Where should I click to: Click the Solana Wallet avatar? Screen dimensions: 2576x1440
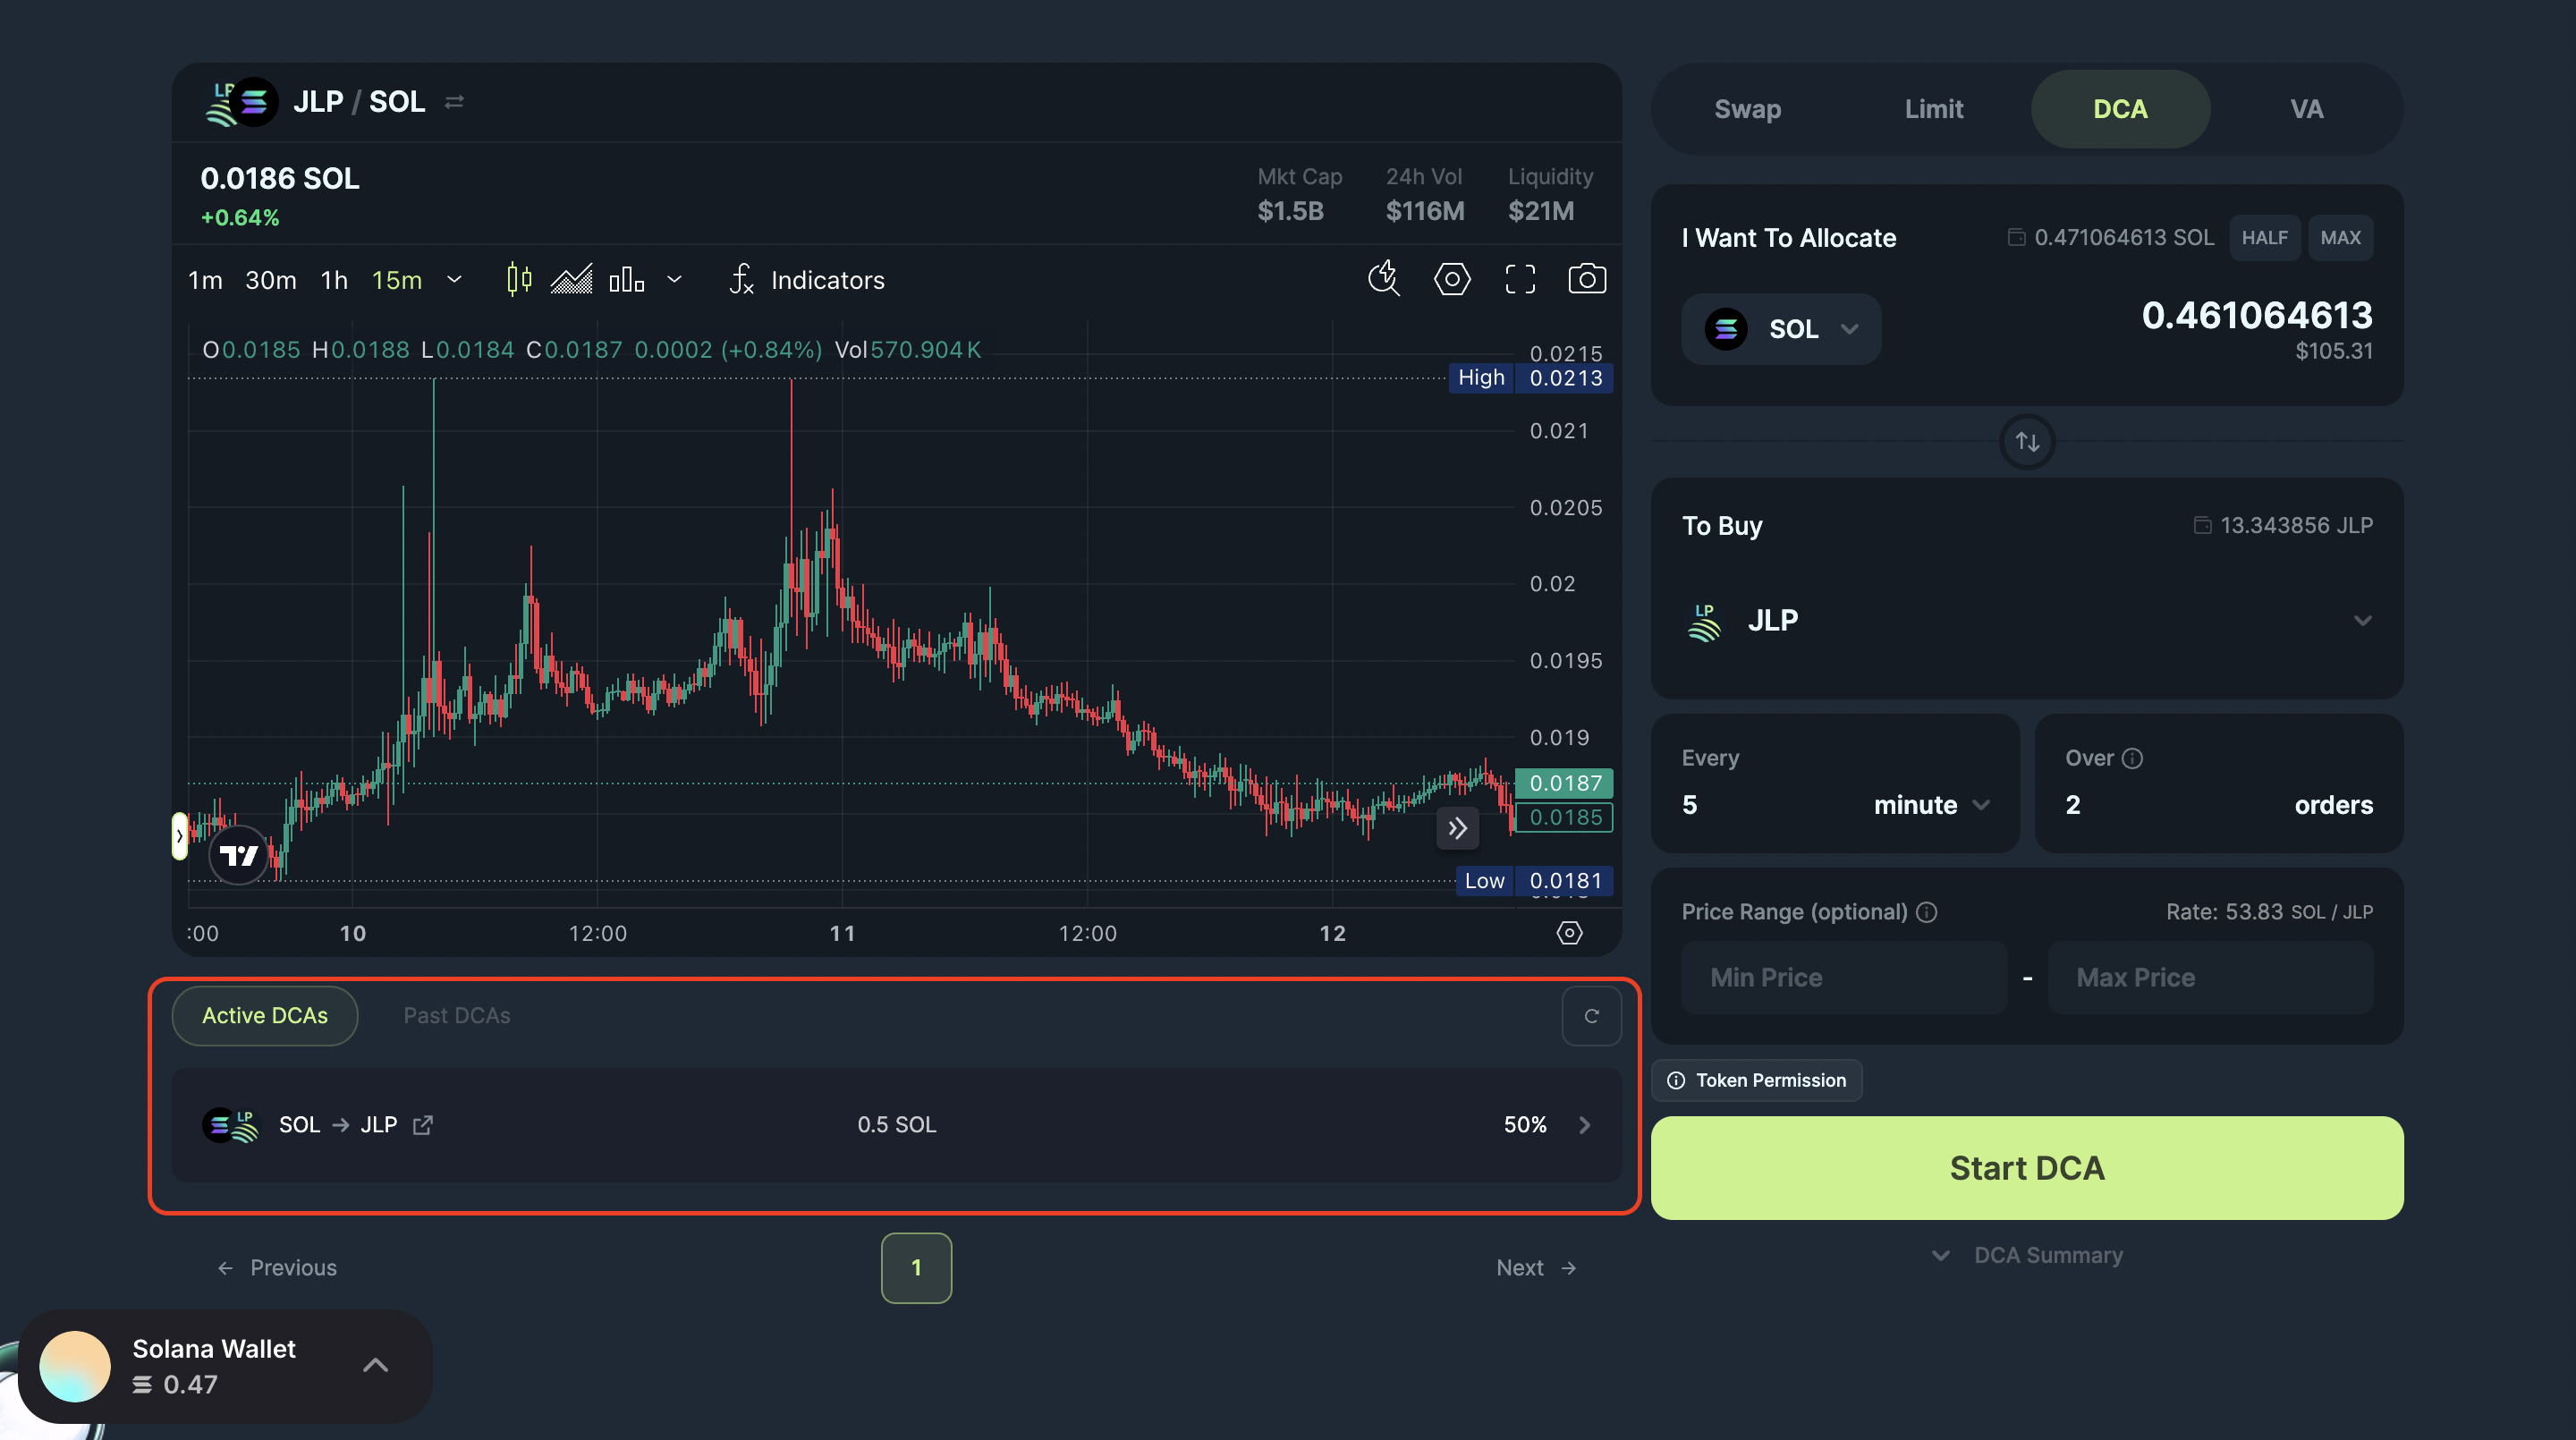click(x=75, y=1366)
